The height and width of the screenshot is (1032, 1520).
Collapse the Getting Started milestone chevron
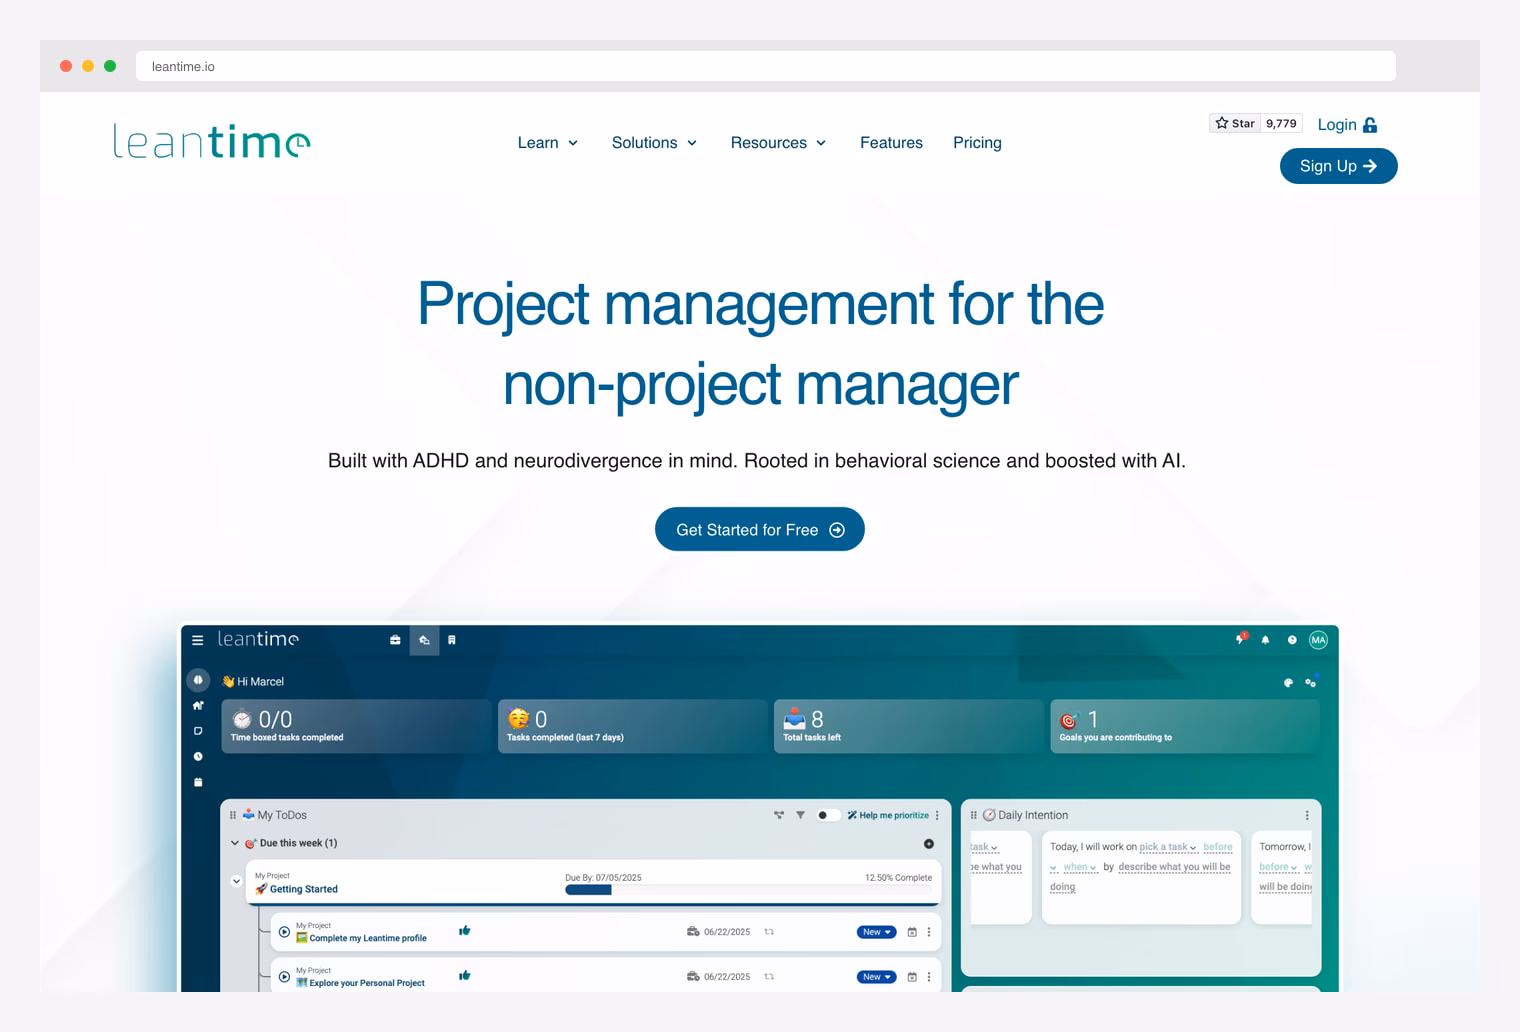(236, 882)
